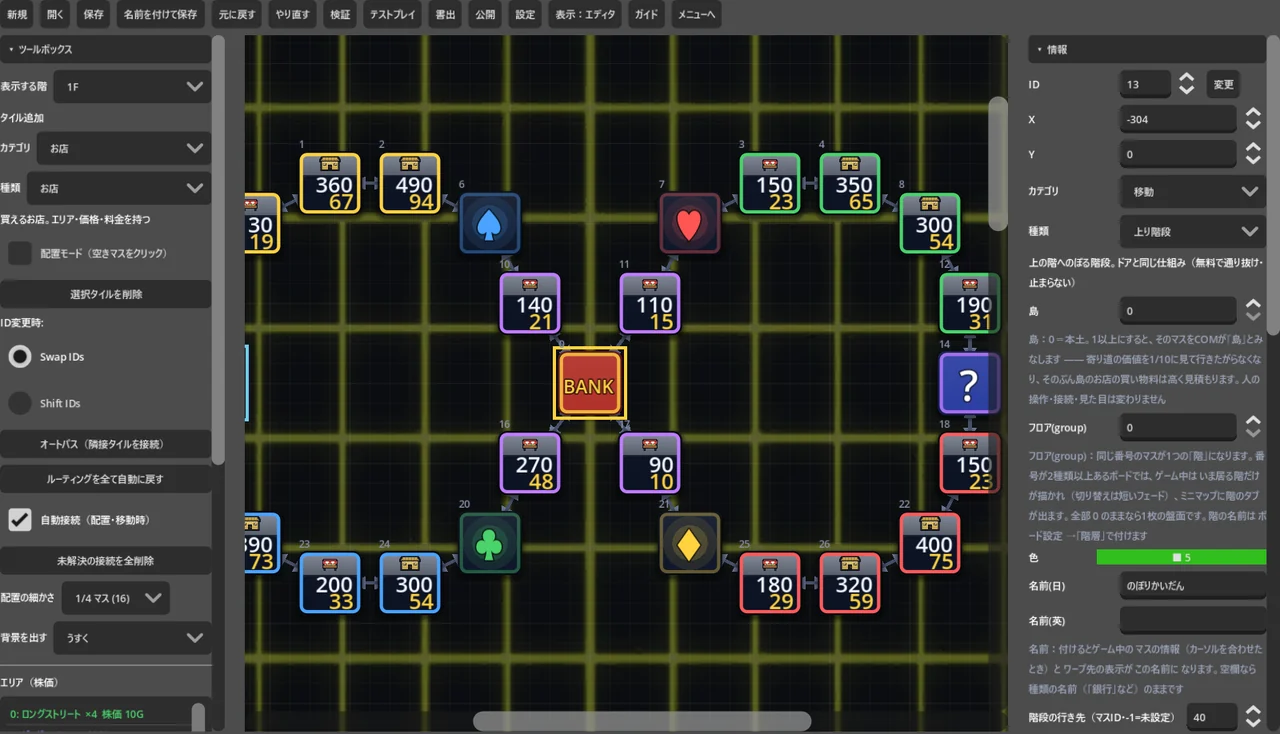Click the canvas horizontal scrollbar

[x=642, y=721]
